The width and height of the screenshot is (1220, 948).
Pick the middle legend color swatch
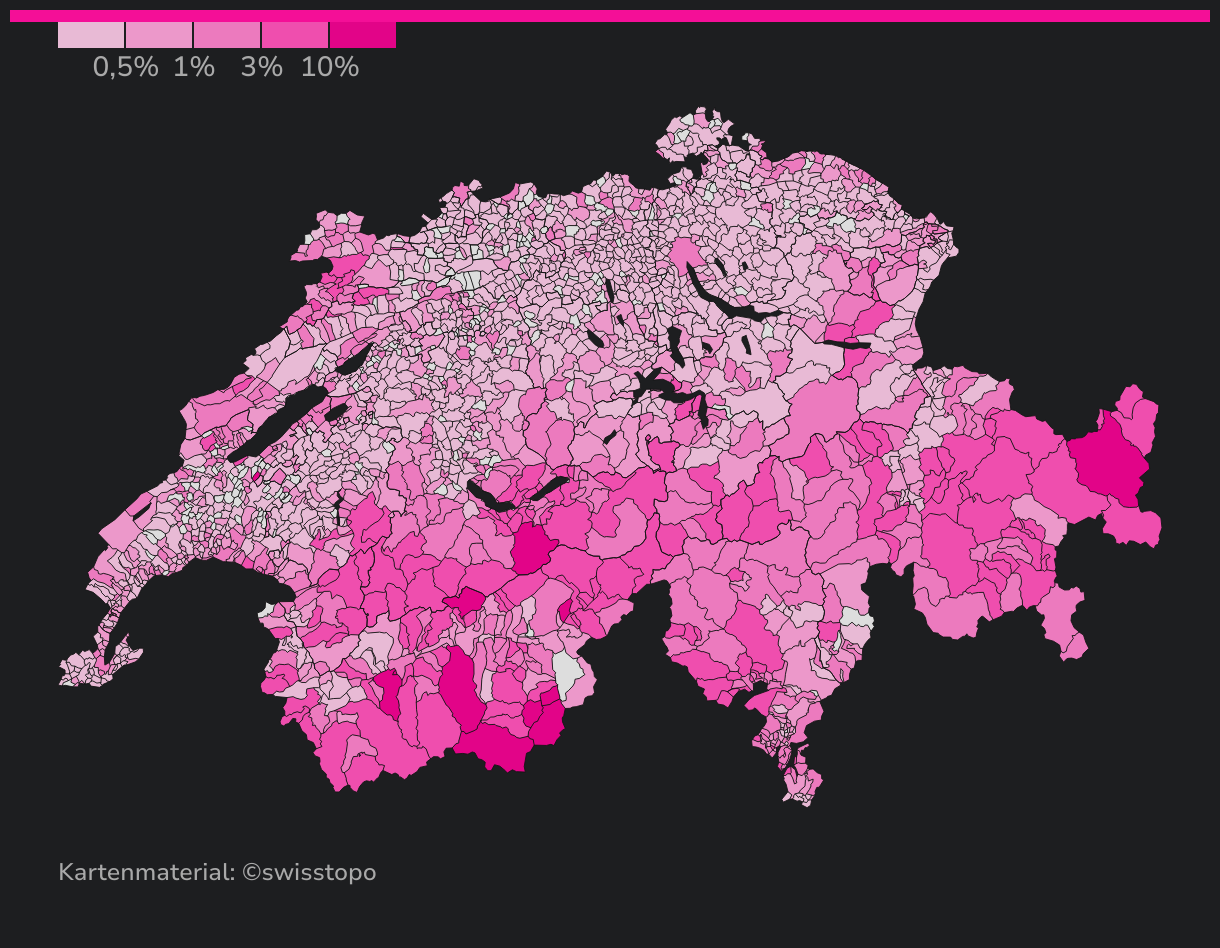coord(227,35)
